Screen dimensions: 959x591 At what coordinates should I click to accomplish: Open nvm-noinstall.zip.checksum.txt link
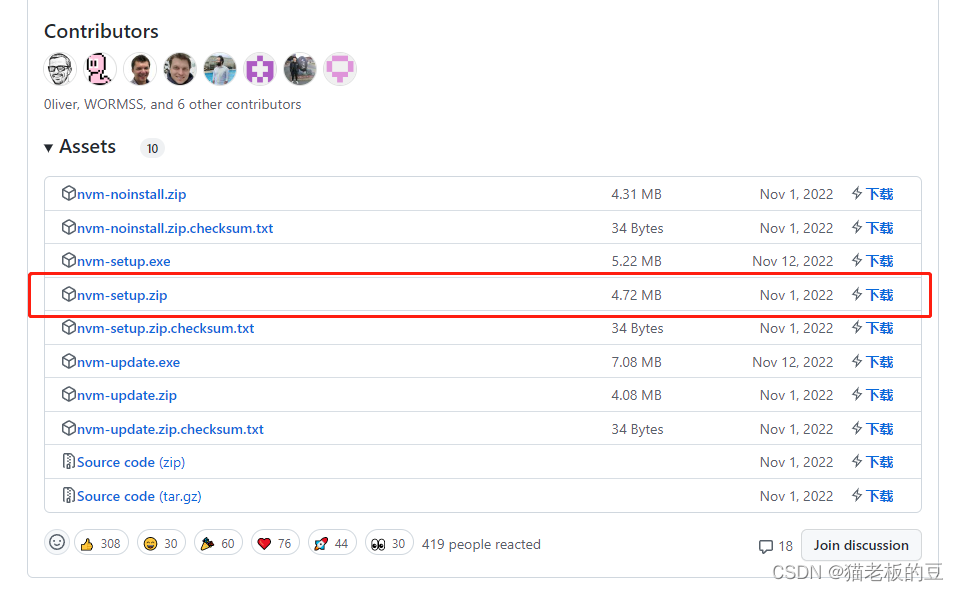(175, 228)
